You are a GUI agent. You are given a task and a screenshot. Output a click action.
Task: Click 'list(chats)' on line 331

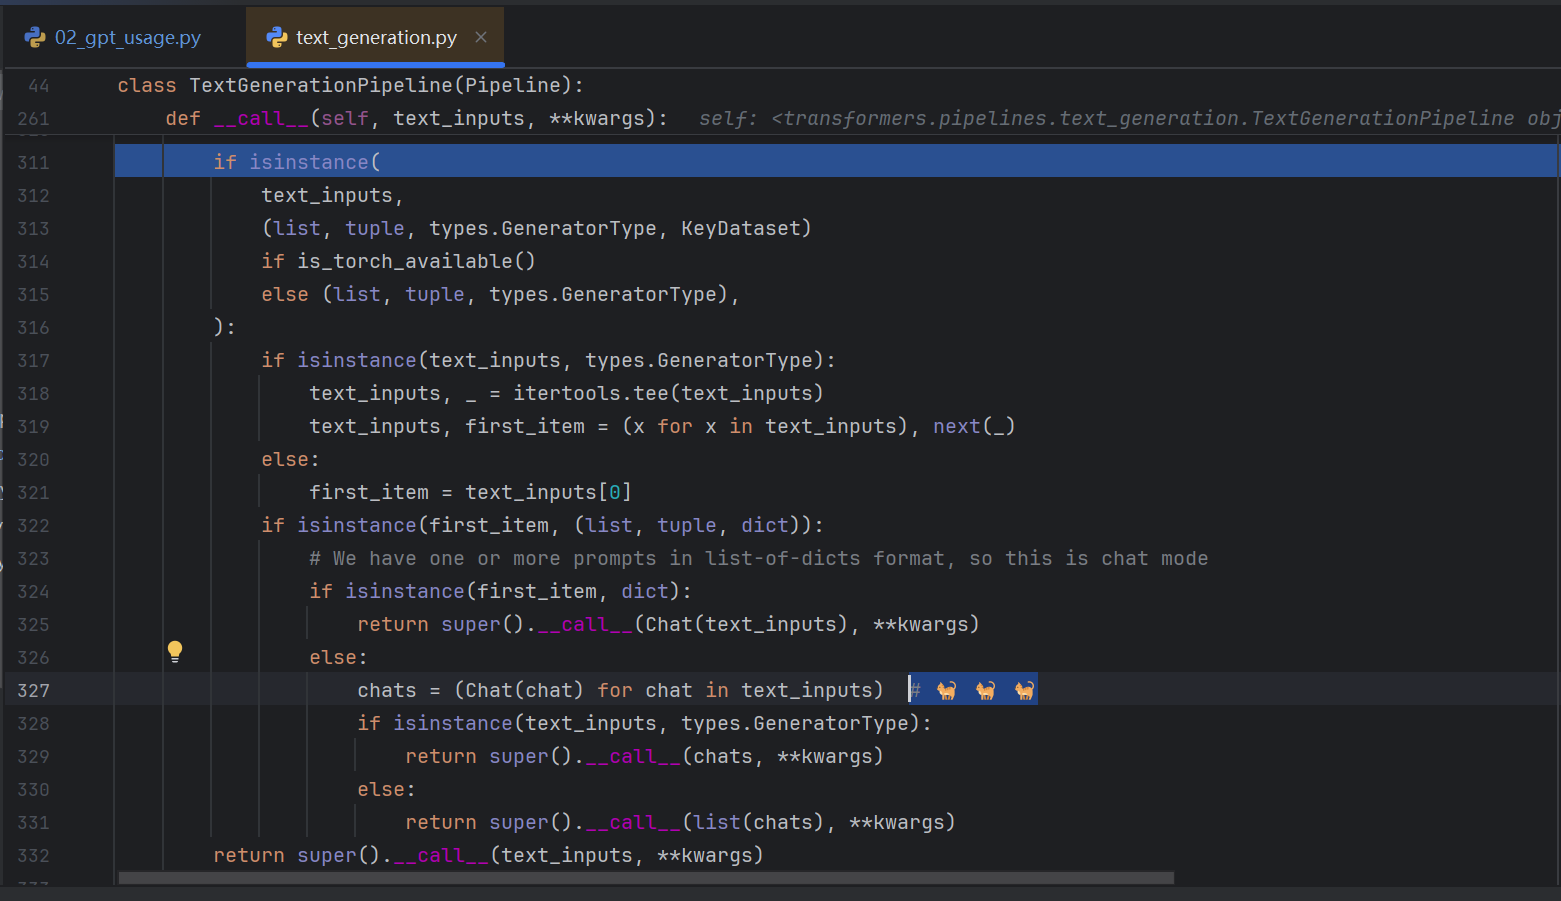(759, 822)
